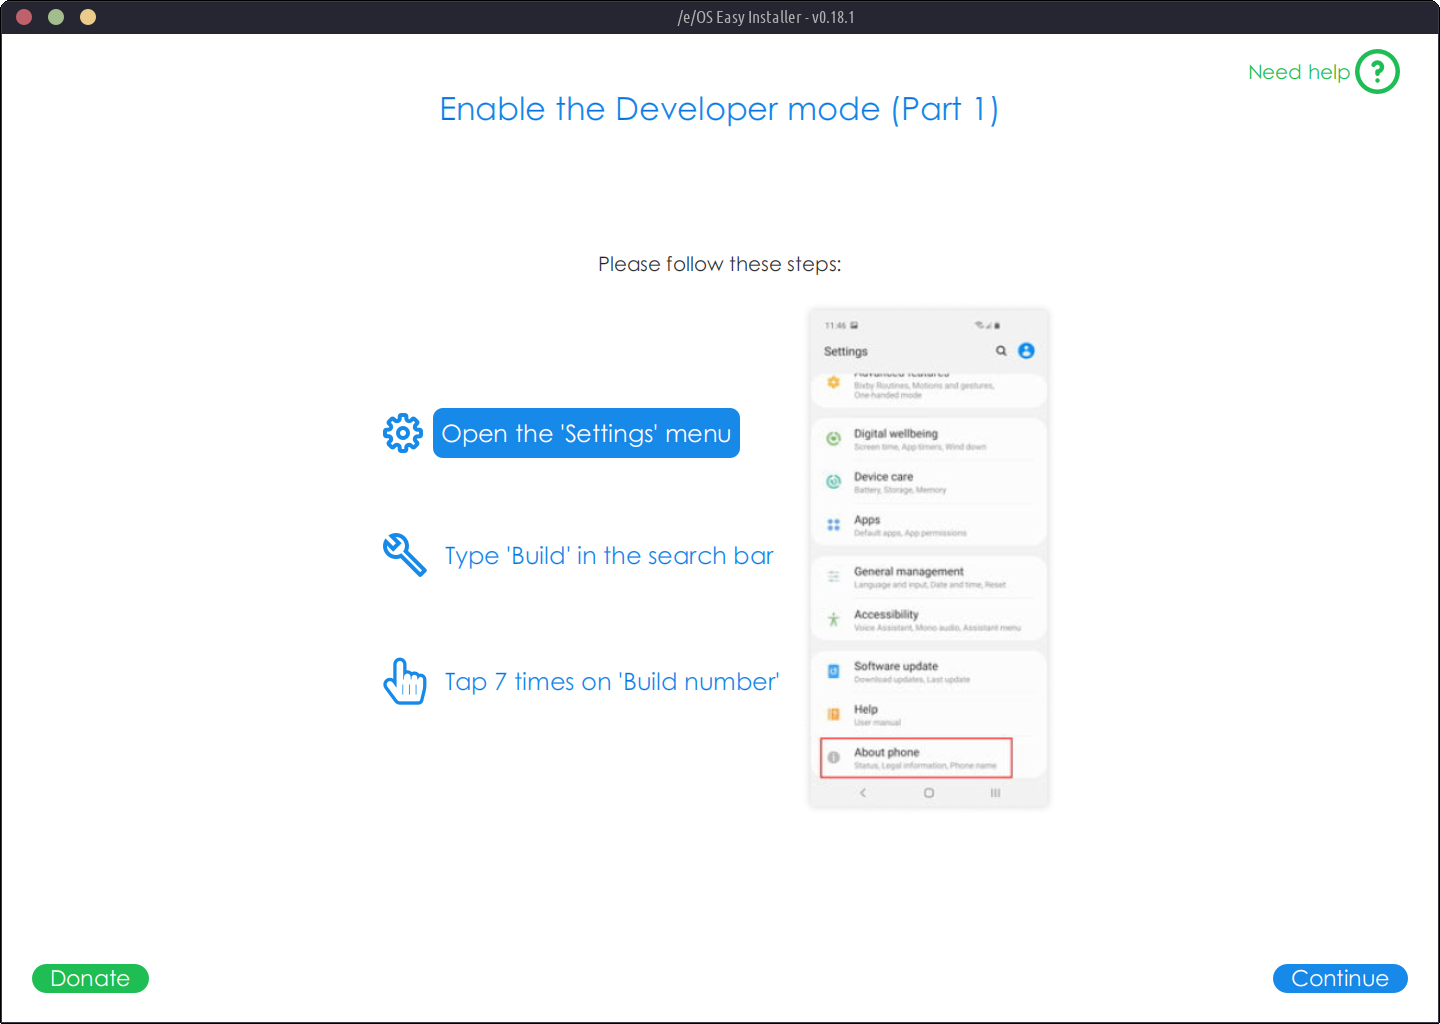The image size is (1440, 1024).
Task: Click the recents bars icon in phone navigation bar
Action: 995,793
